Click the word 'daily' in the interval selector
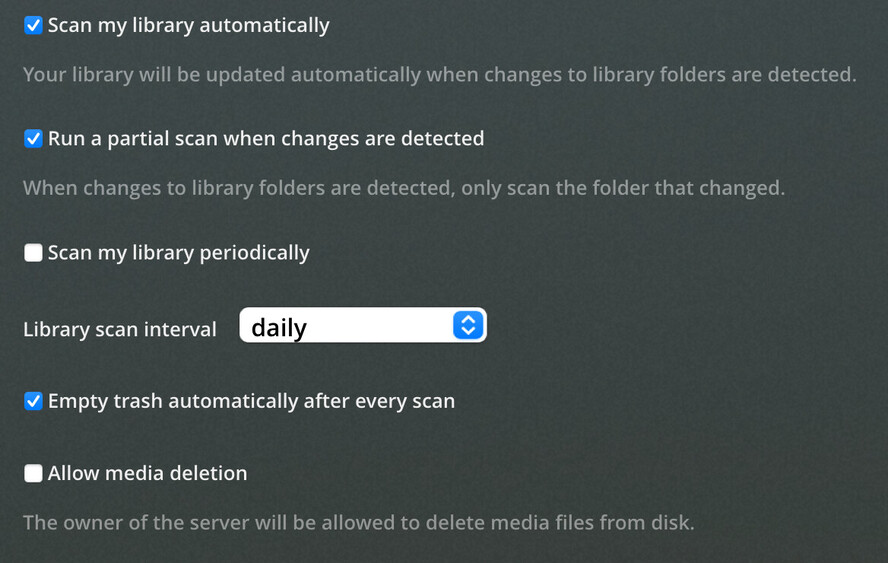This screenshot has height=563, width=888. click(279, 327)
